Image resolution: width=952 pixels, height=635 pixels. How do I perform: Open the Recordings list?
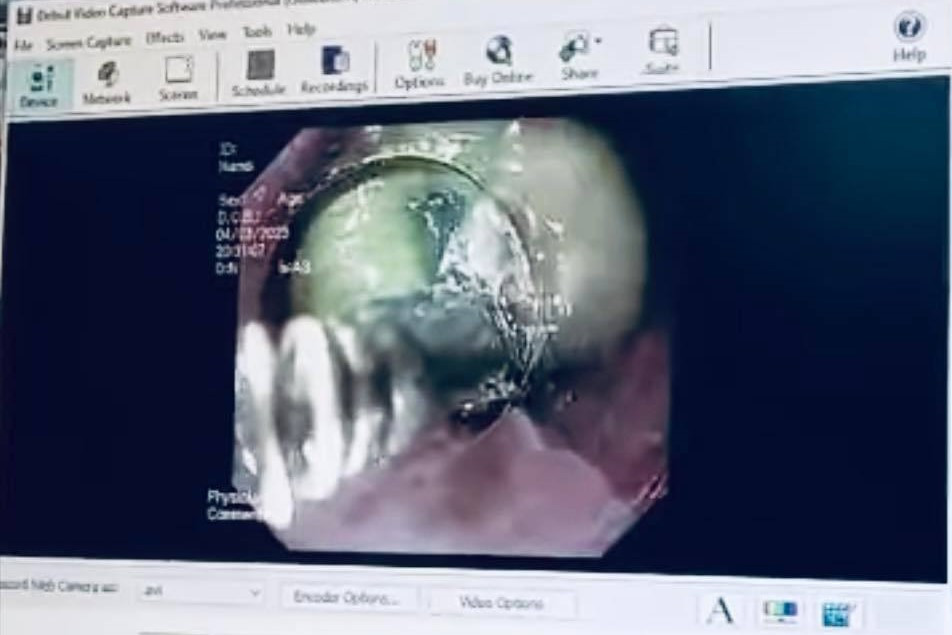tap(334, 69)
